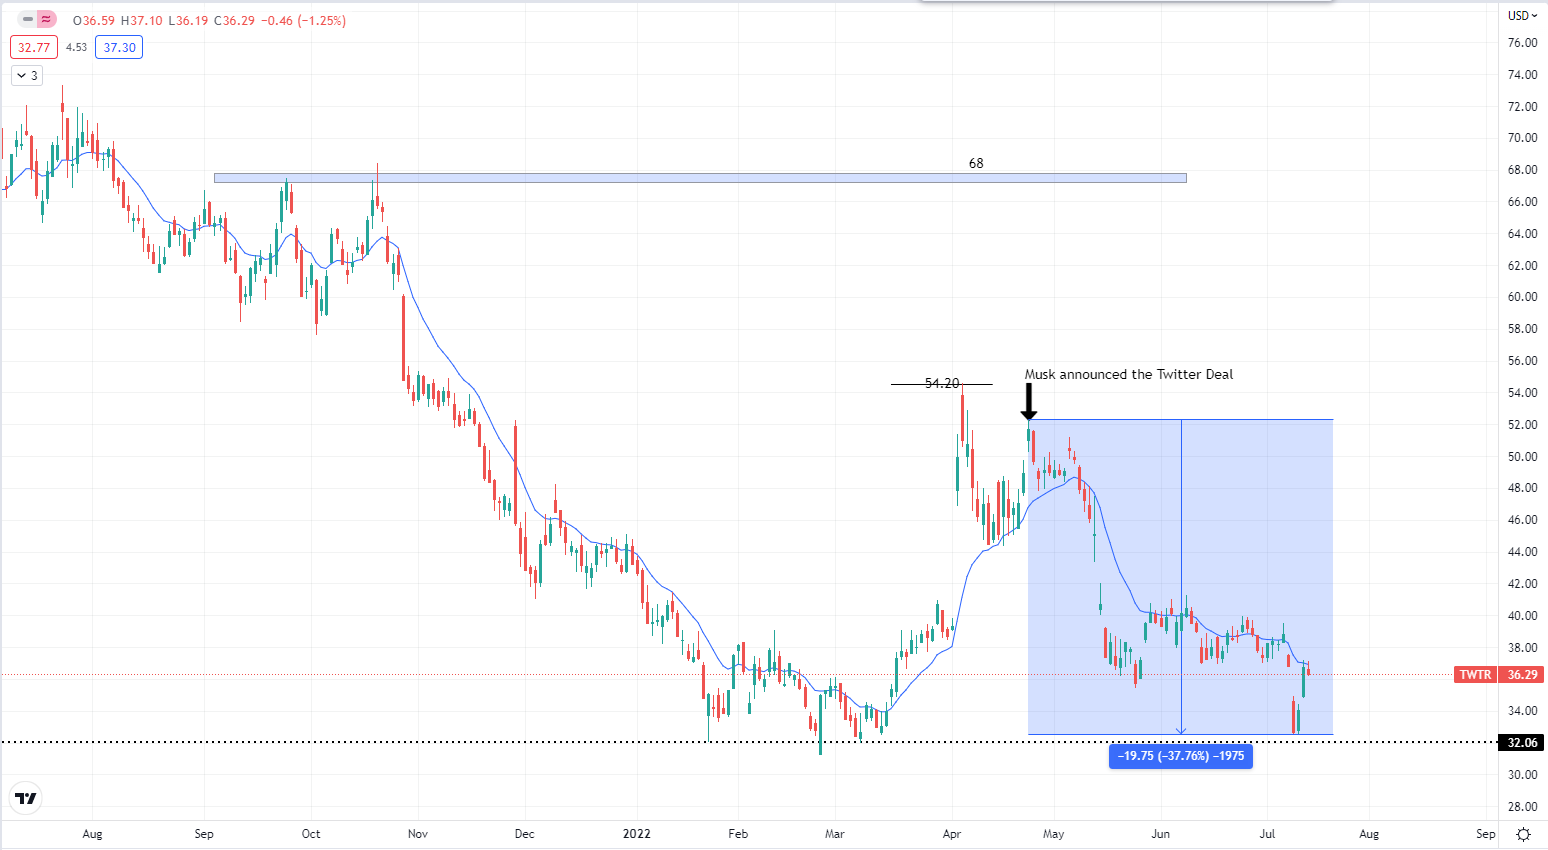Open chart settings gear icon
The height and width of the screenshot is (850, 1548).
pyautogui.click(x=1523, y=834)
